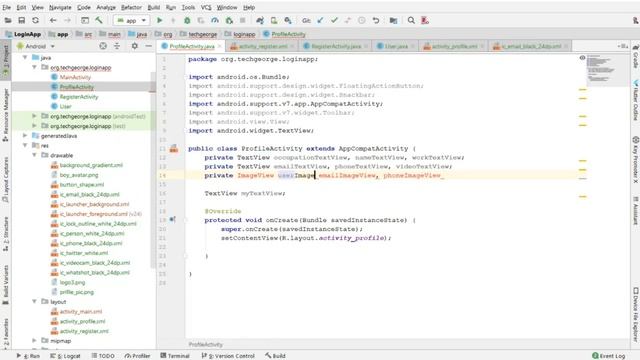Click the Make Project hammer icon
Image resolution: width=640 pixels, height=360 pixels.
[x=99, y=20]
